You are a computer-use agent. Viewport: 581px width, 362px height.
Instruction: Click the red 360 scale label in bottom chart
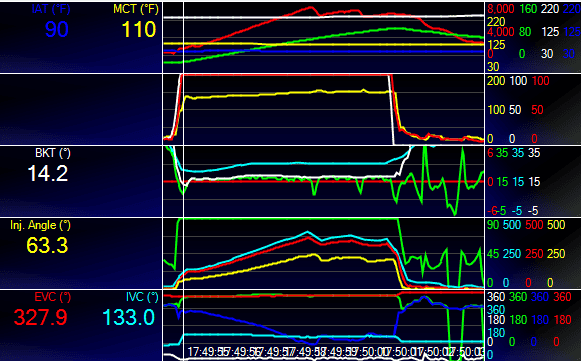(x=562, y=297)
